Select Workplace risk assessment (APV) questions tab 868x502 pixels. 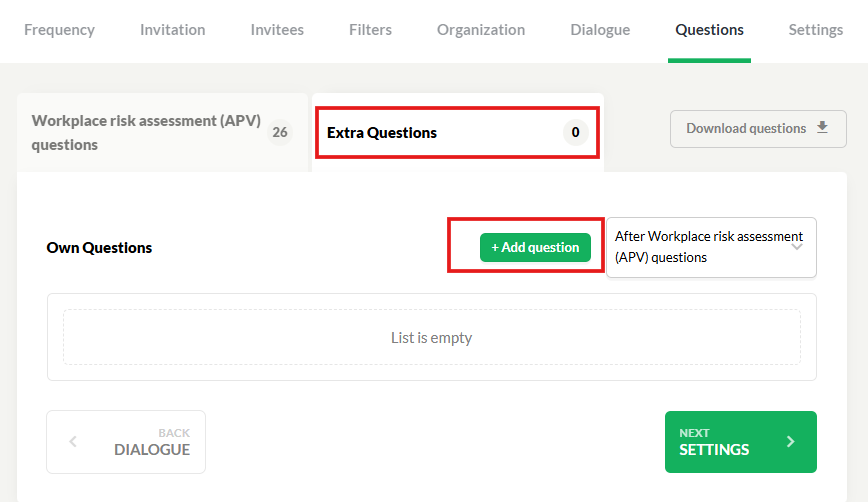162,132
